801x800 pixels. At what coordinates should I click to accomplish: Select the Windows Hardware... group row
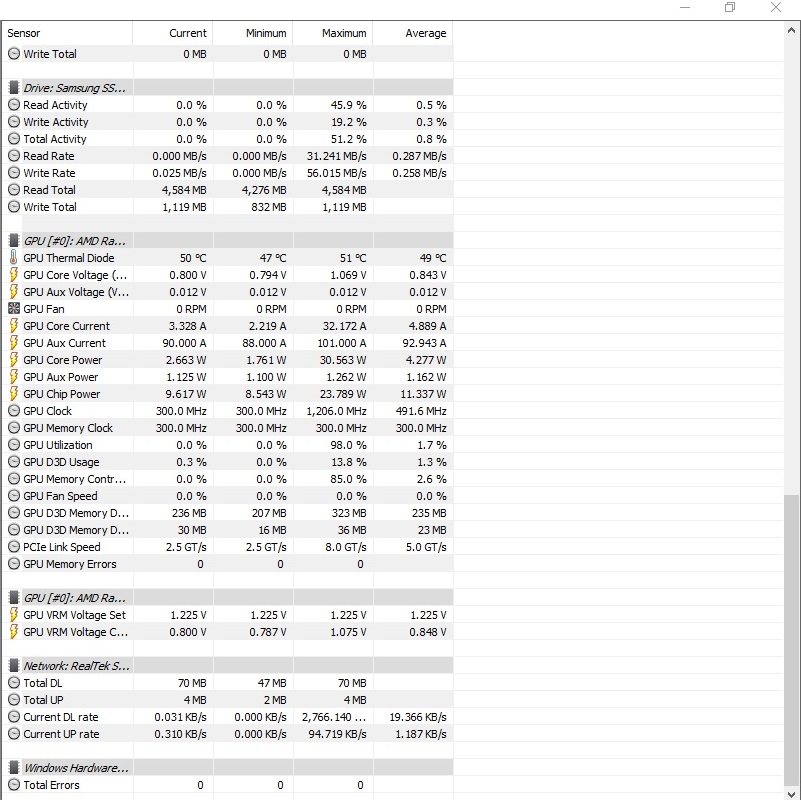click(228, 768)
